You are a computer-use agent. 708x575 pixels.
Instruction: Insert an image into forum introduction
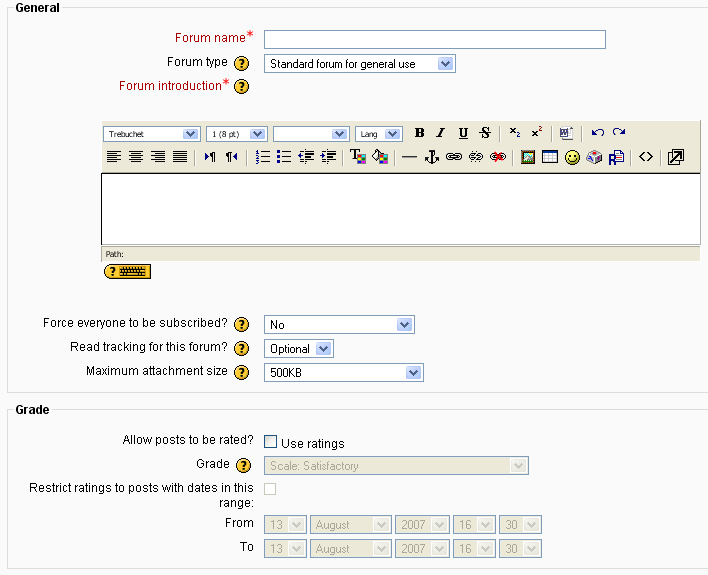click(528, 157)
